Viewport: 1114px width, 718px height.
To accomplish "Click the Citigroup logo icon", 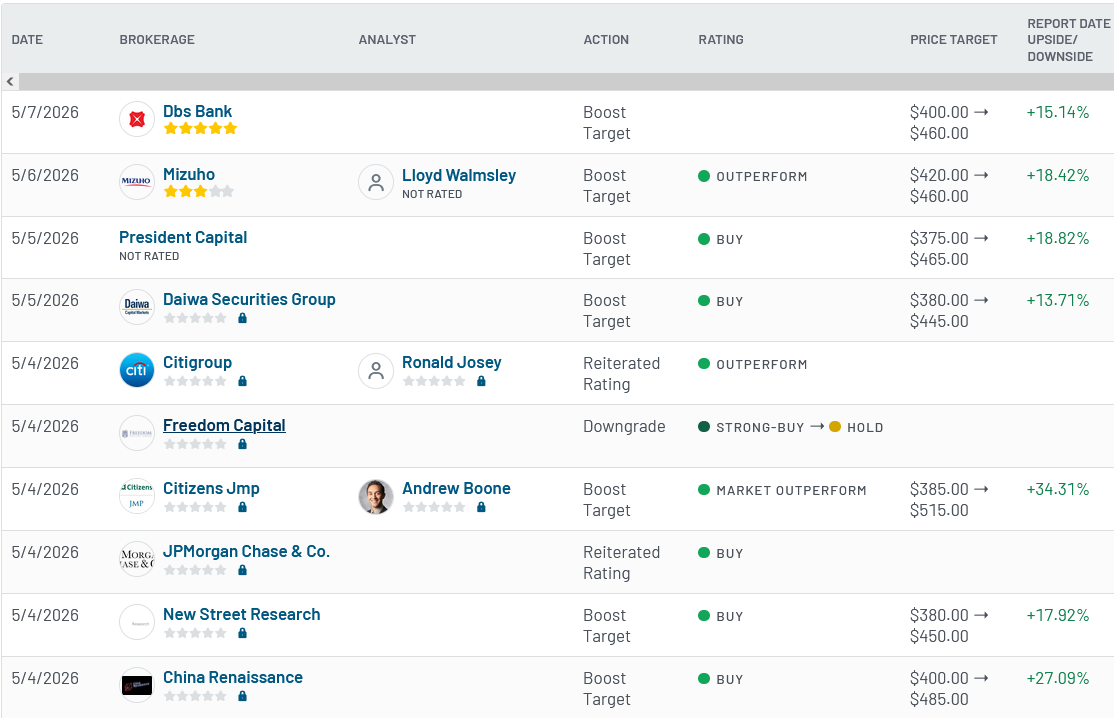I will click(137, 370).
